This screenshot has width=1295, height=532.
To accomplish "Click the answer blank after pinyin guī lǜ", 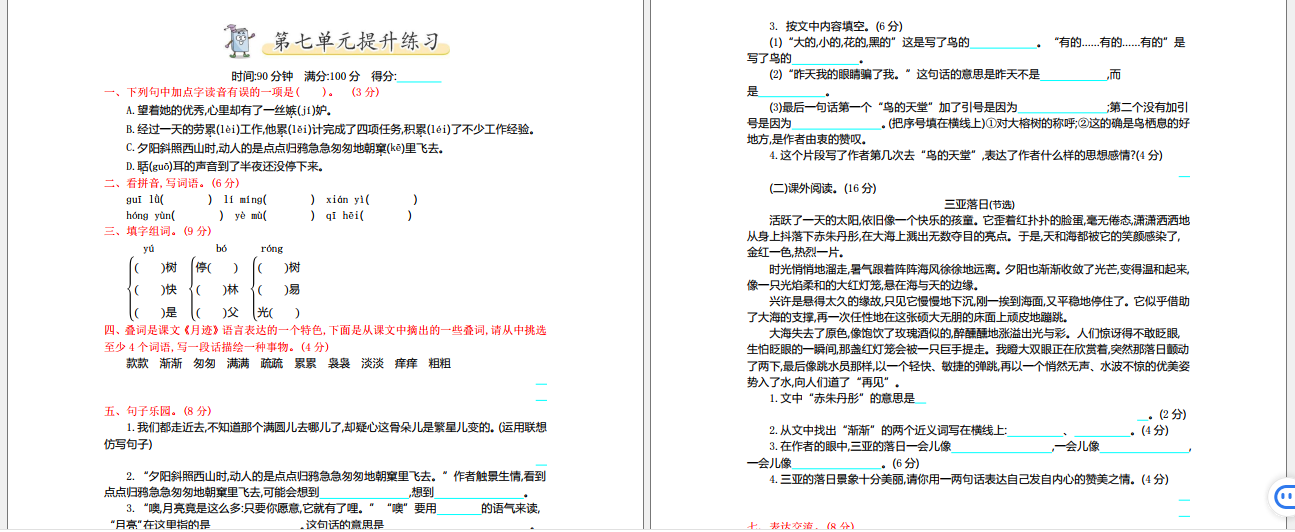I will pyautogui.click(x=185, y=200).
